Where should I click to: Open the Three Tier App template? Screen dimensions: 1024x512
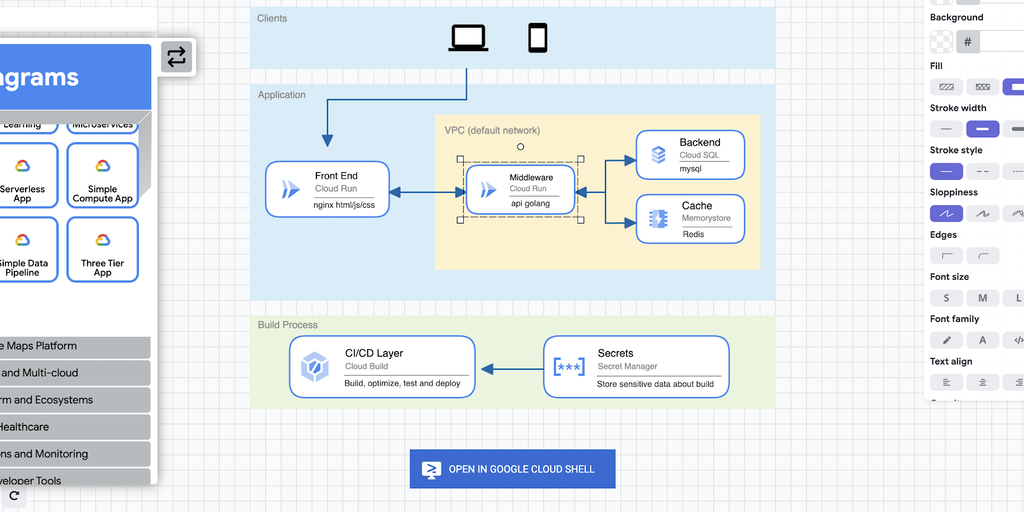tap(102, 250)
